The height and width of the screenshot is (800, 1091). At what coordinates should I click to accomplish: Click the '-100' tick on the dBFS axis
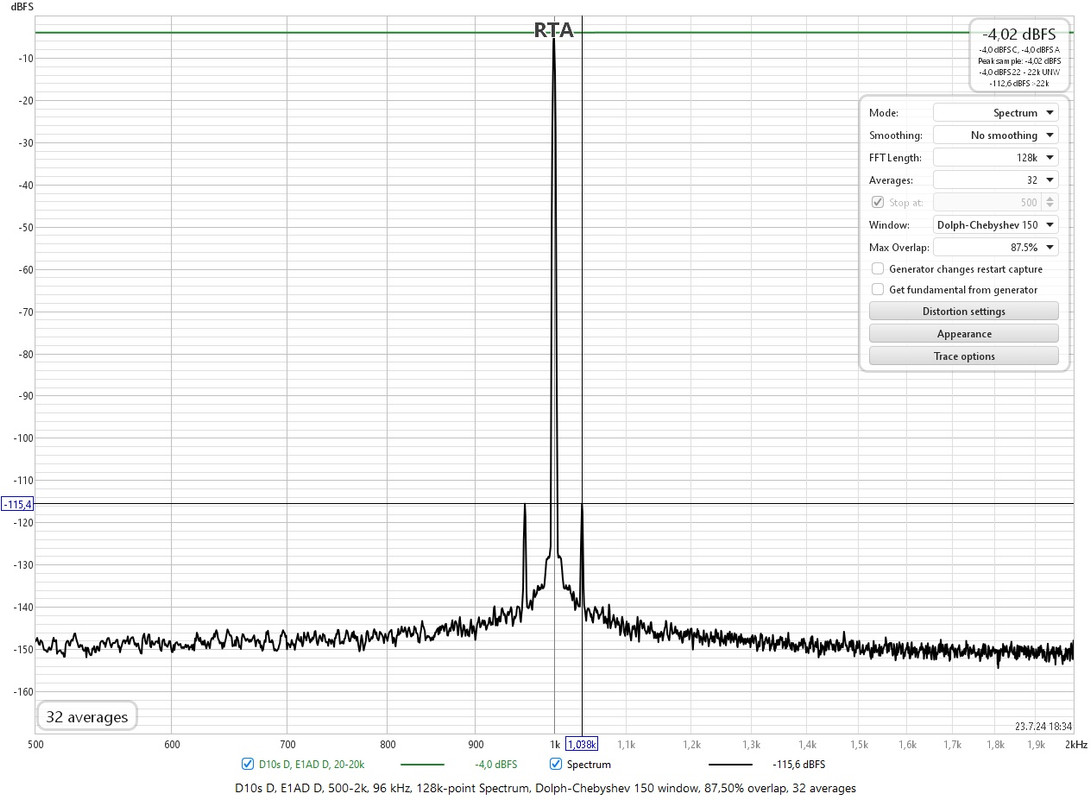tap(23, 438)
